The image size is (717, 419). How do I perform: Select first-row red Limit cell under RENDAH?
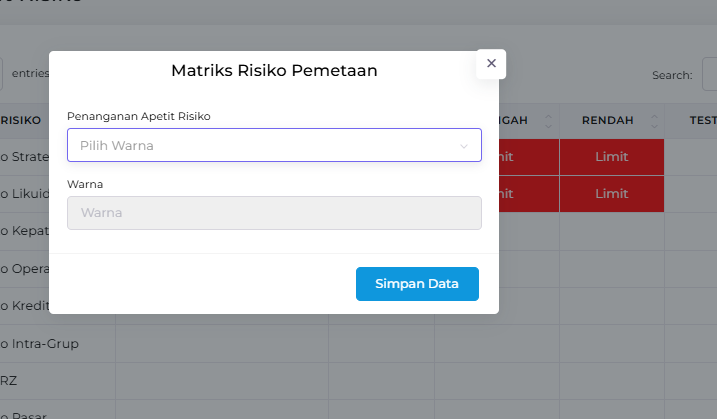tap(611, 157)
